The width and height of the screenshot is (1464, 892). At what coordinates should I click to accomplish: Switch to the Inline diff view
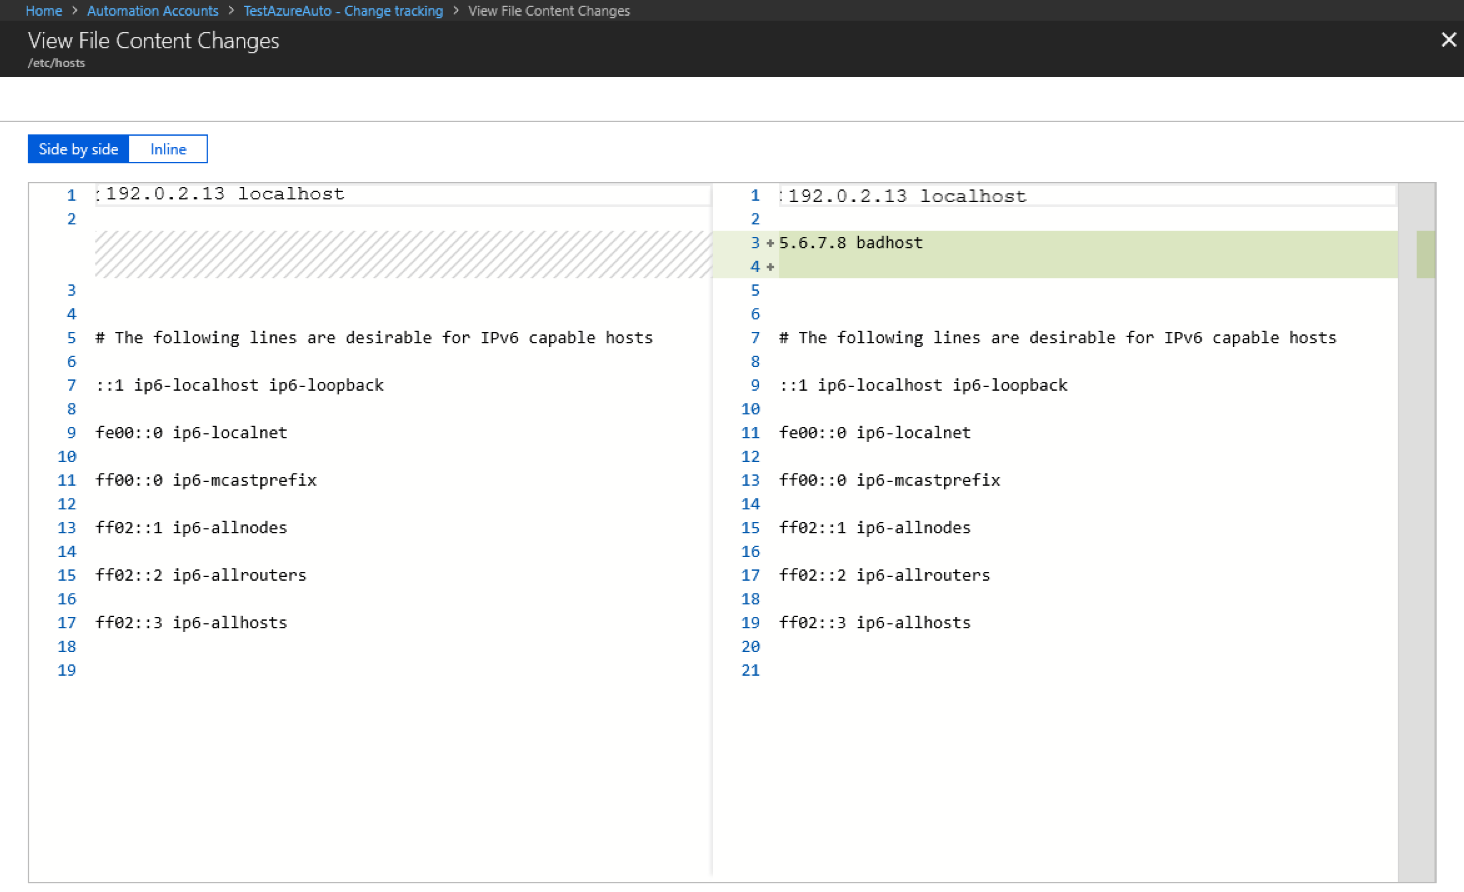tap(167, 148)
